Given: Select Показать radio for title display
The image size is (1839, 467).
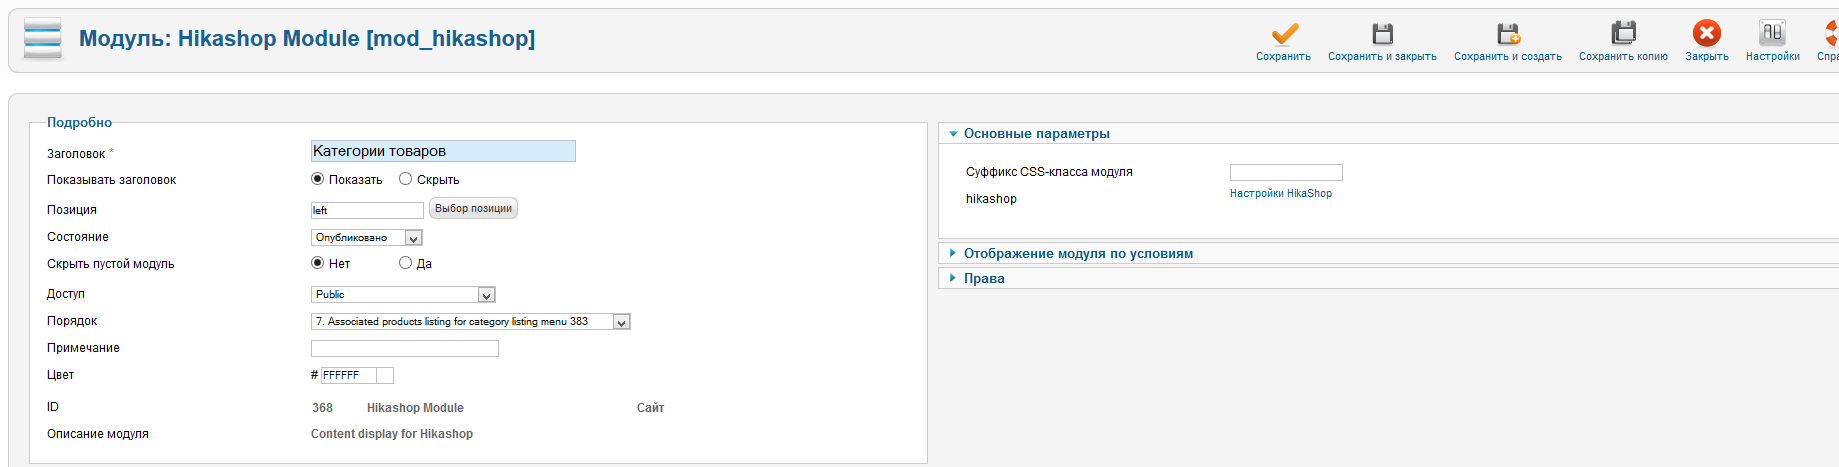Looking at the screenshot, I should click(318, 179).
